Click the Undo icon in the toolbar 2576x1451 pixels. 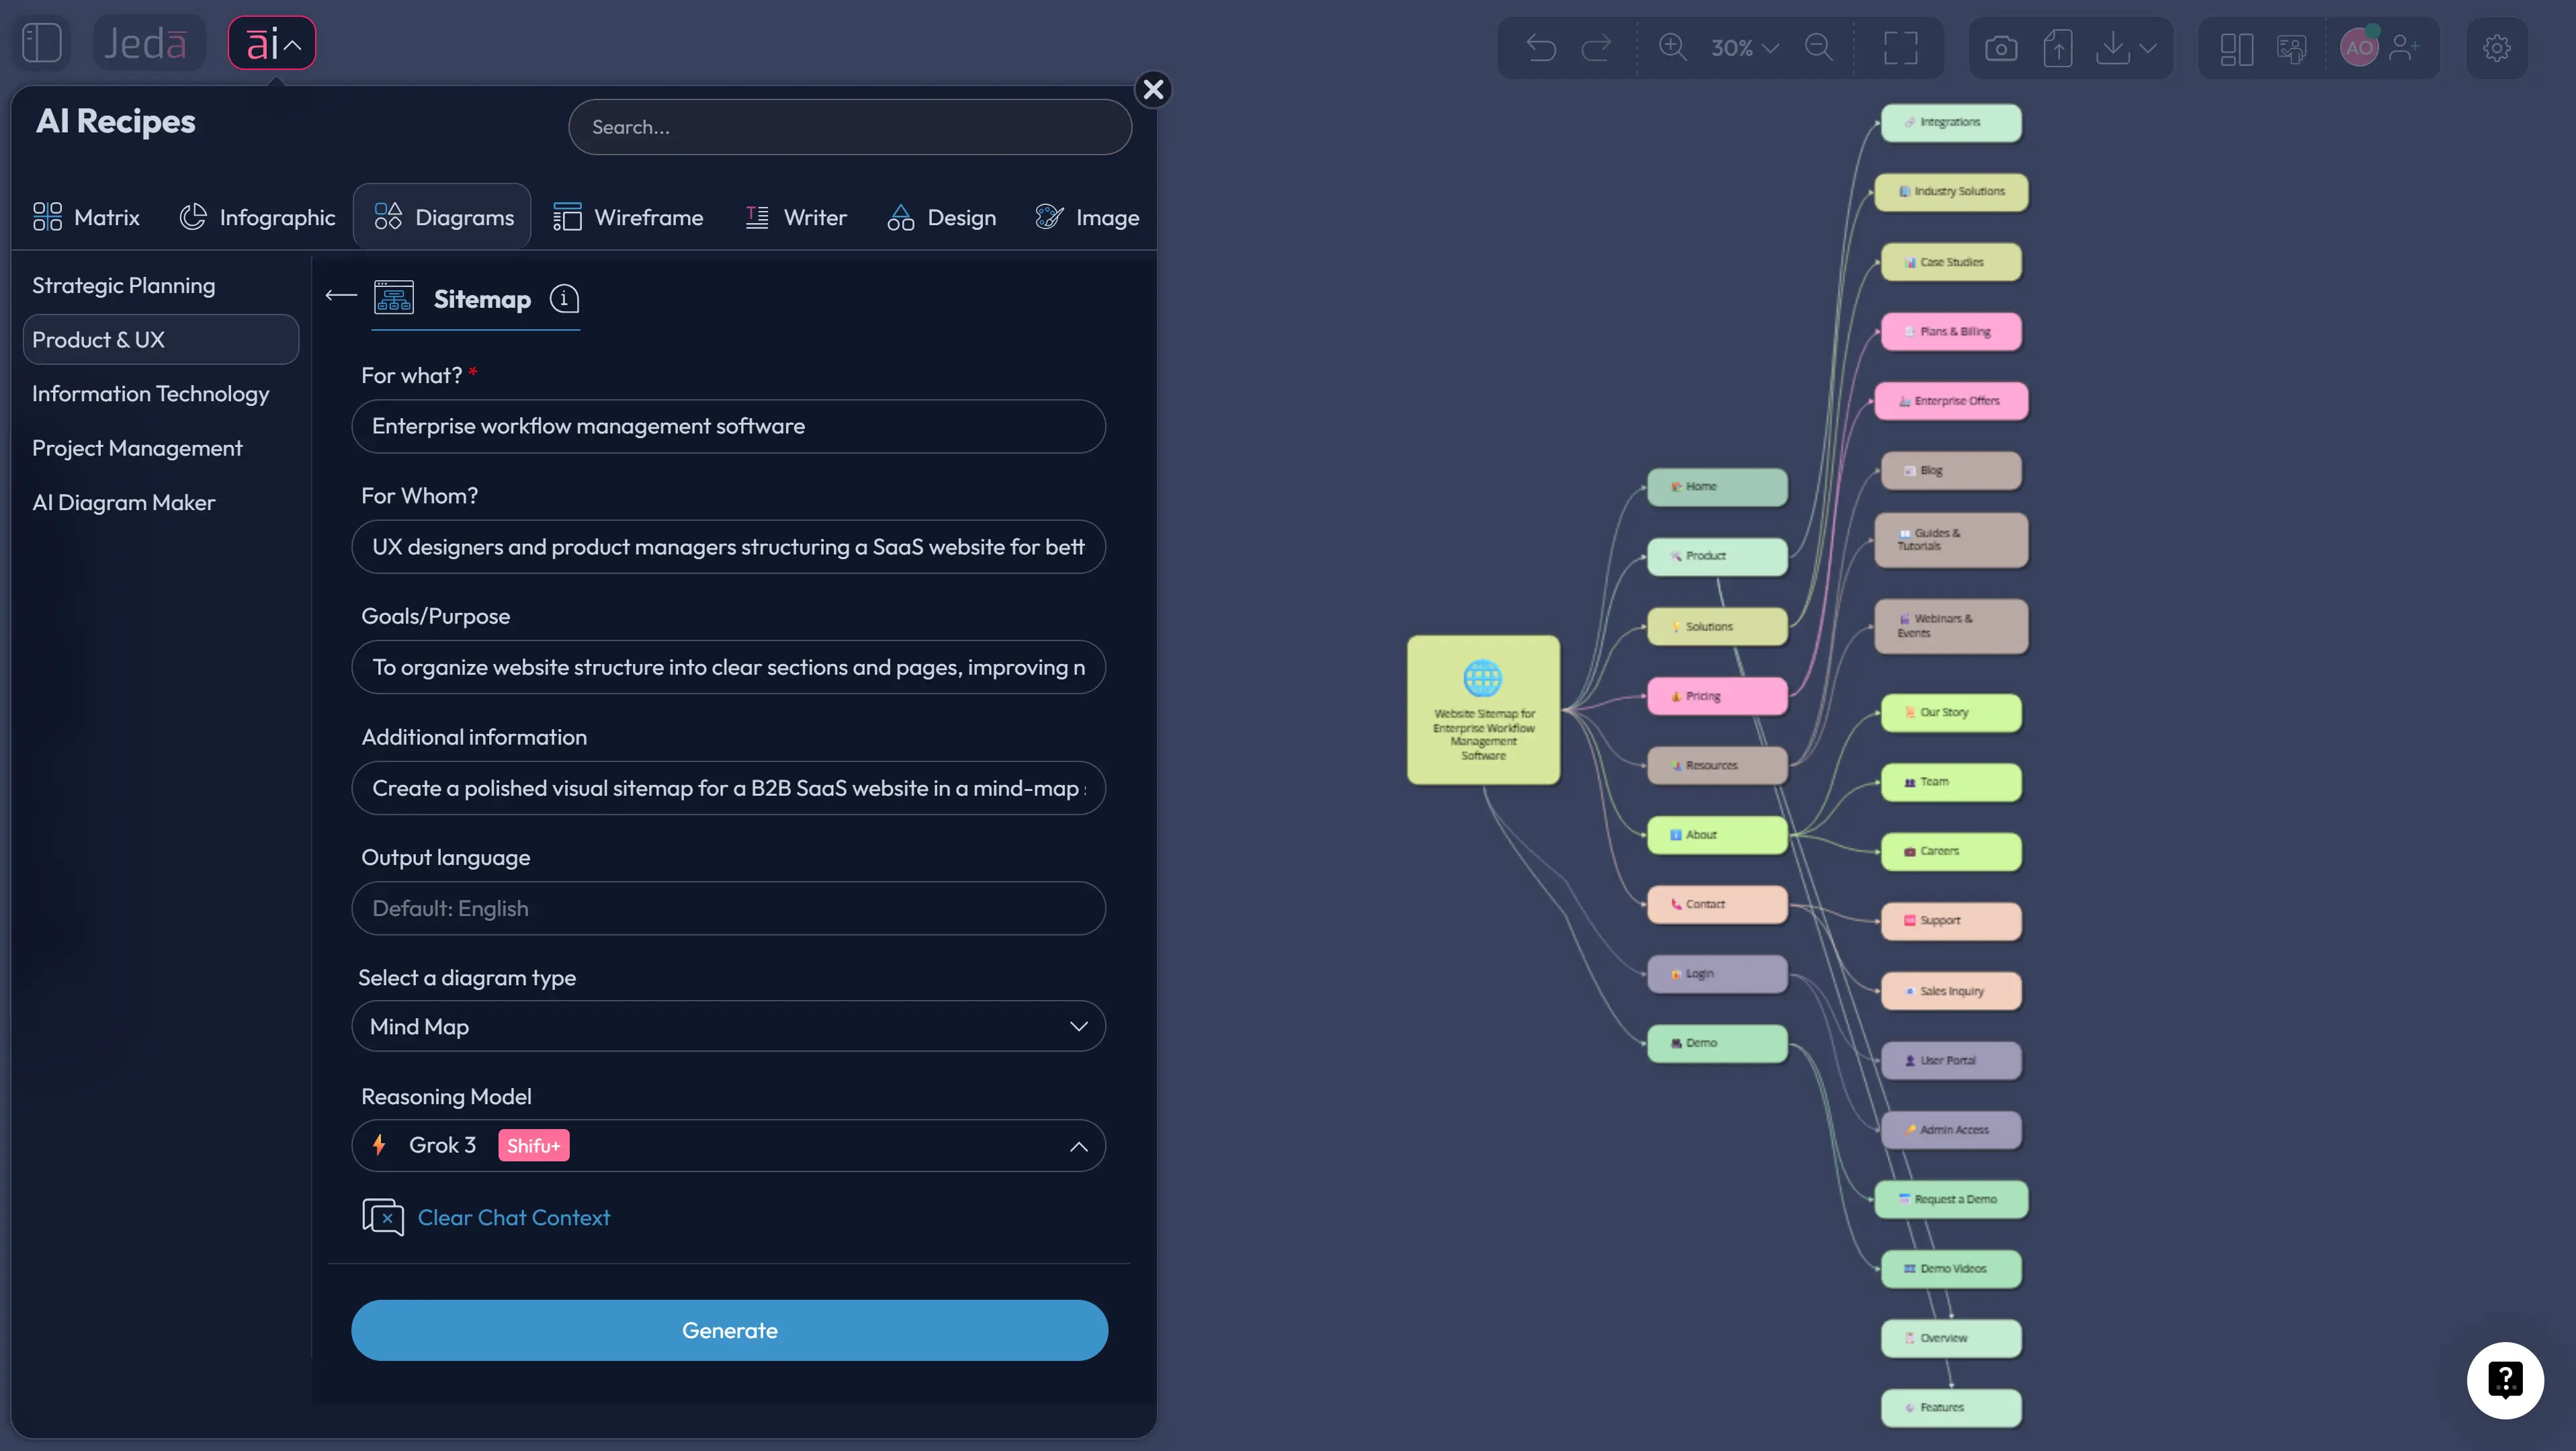pos(1540,47)
